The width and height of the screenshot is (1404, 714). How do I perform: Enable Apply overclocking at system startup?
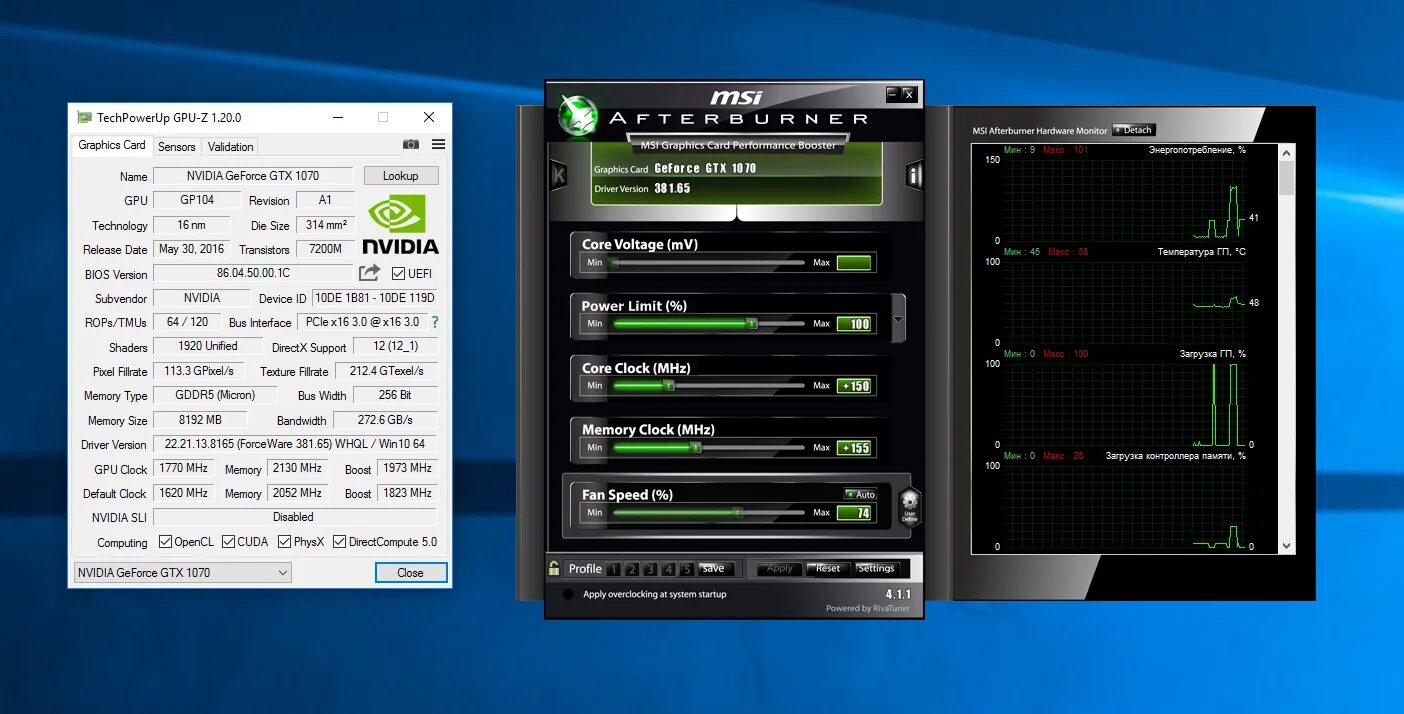(568, 594)
